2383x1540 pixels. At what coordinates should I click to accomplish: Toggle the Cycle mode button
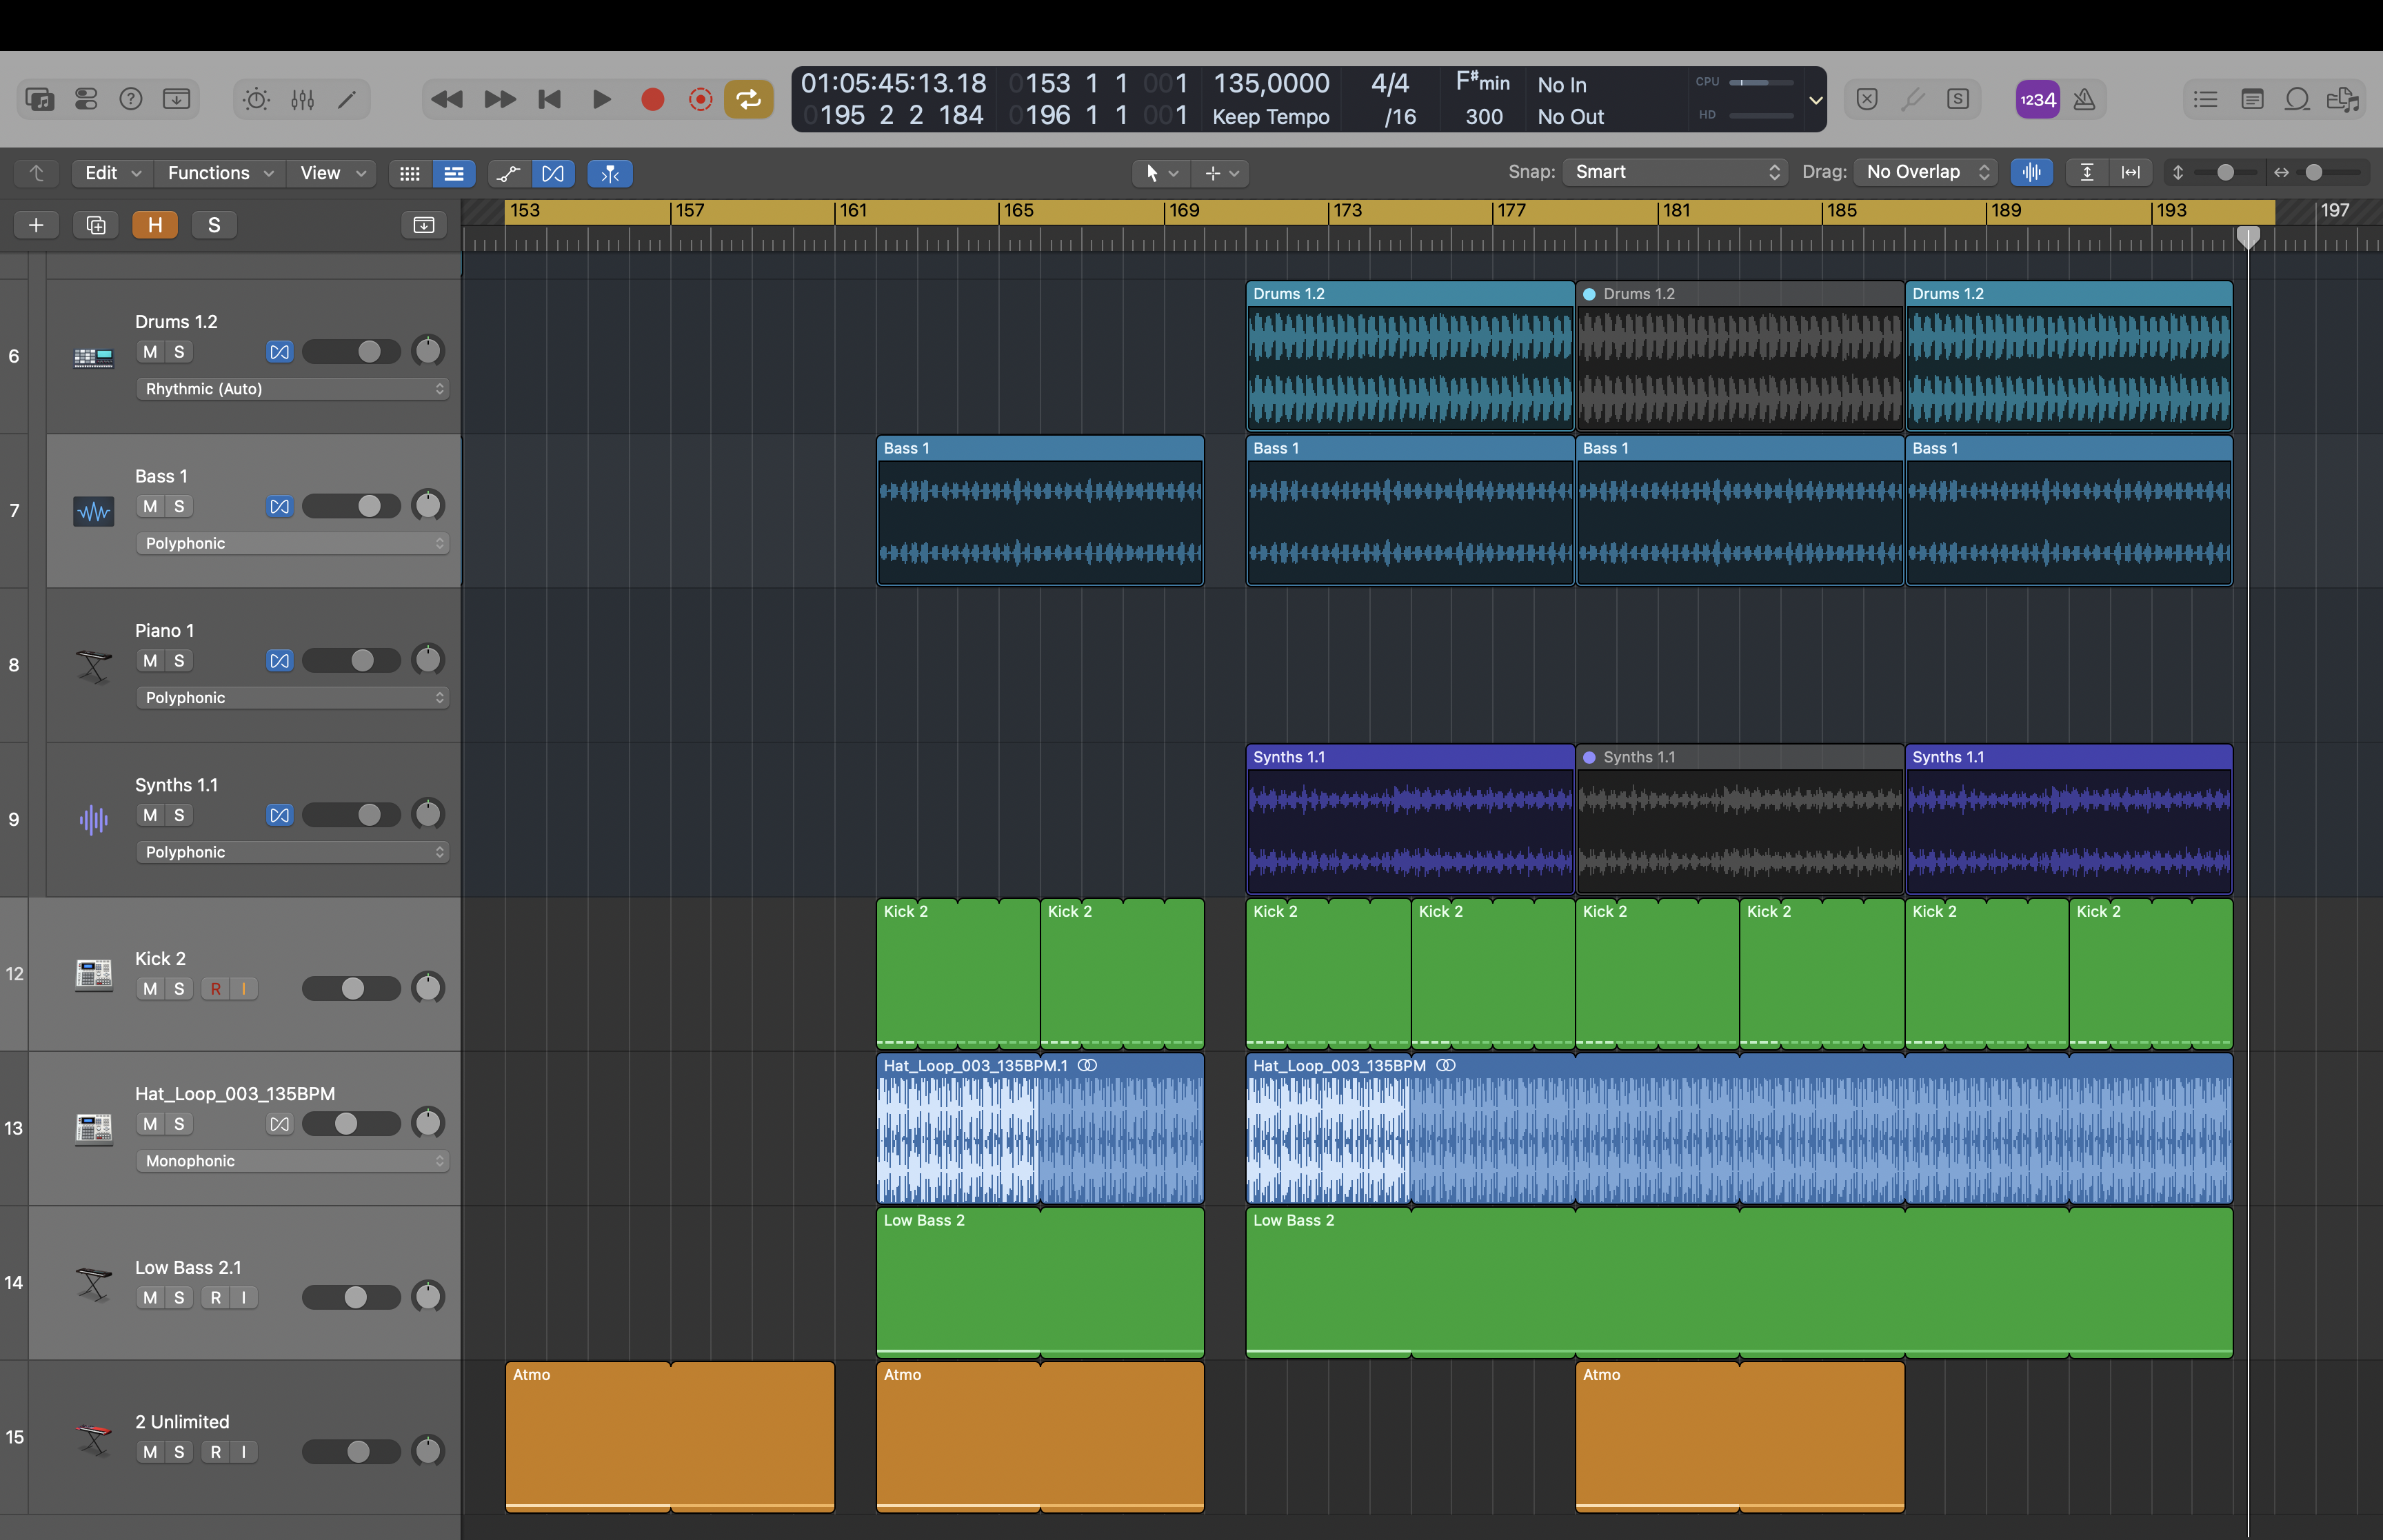(748, 99)
